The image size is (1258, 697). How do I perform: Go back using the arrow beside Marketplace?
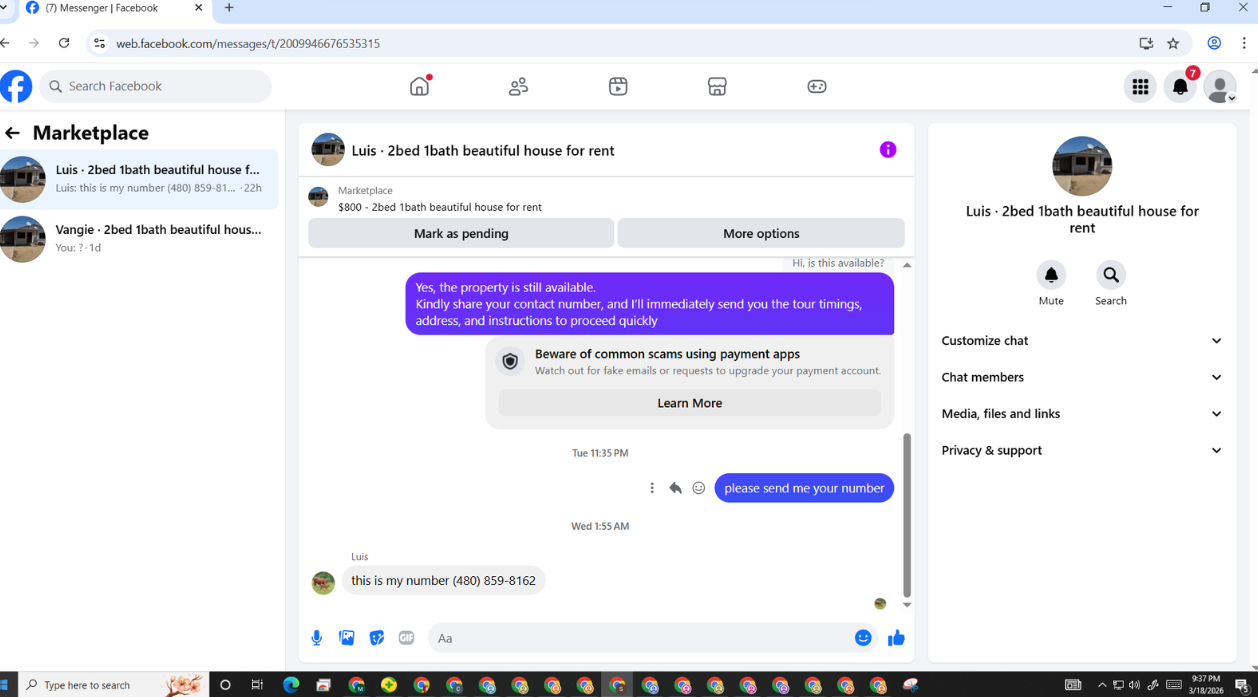pos(12,133)
